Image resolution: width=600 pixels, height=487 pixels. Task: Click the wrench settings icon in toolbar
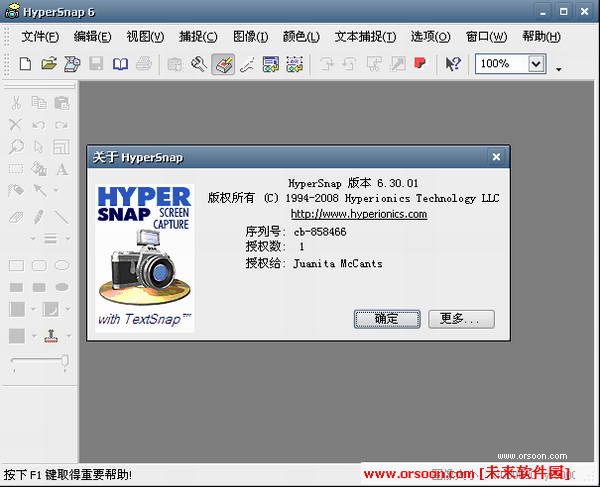[199, 64]
